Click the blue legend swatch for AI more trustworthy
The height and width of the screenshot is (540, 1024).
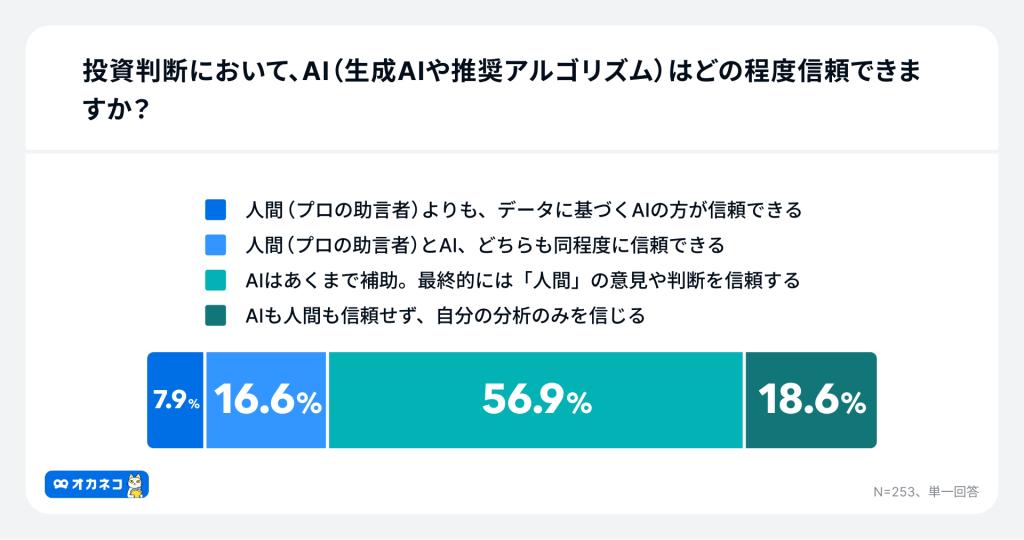pos(216,210)
